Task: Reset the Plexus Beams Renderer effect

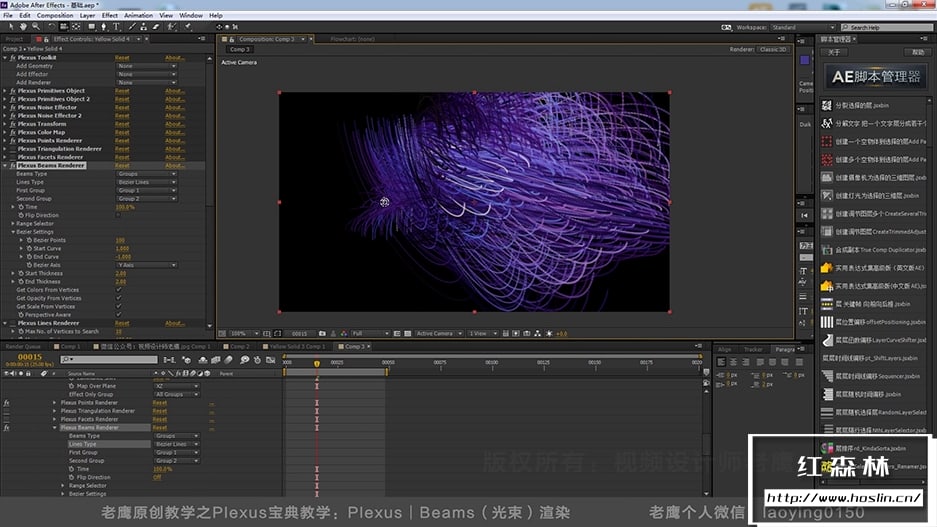Action: (123, 166)
